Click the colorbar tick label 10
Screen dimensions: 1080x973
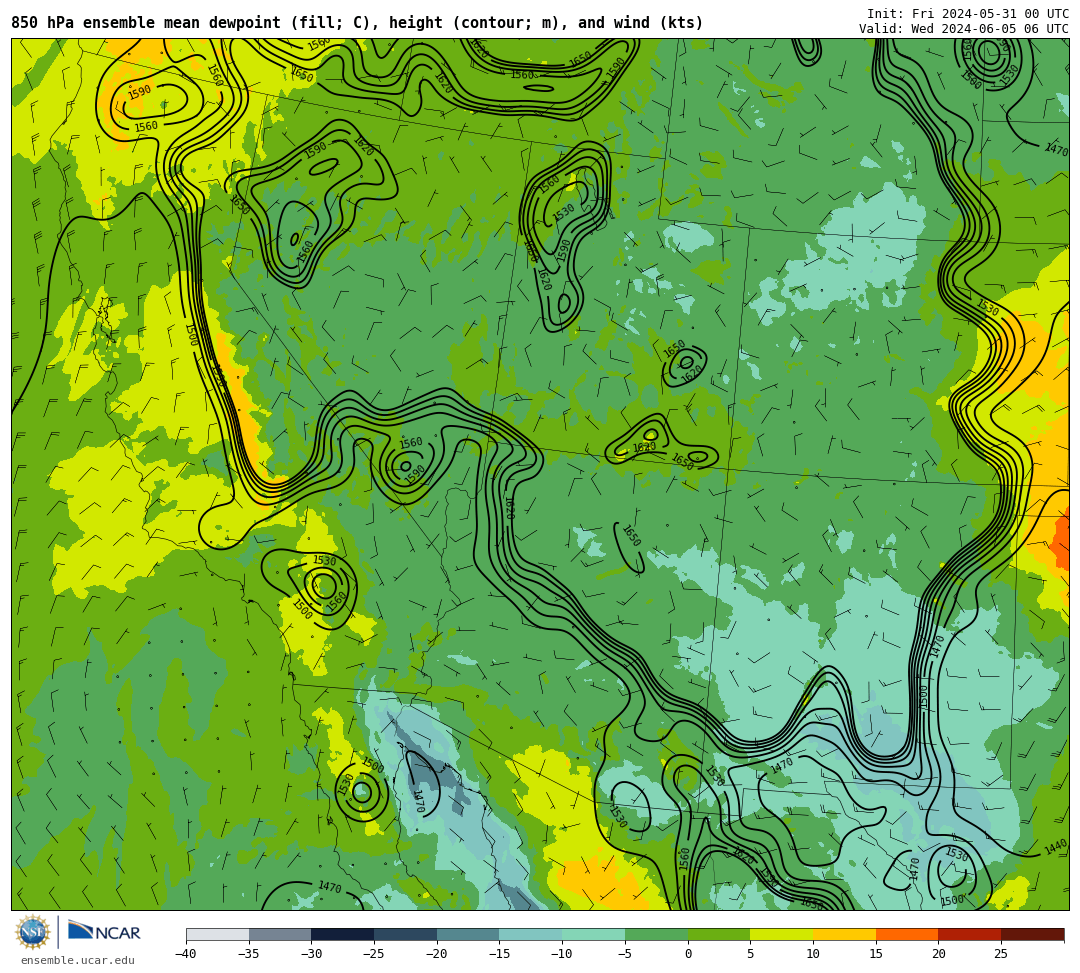click(x=813, y=954)
